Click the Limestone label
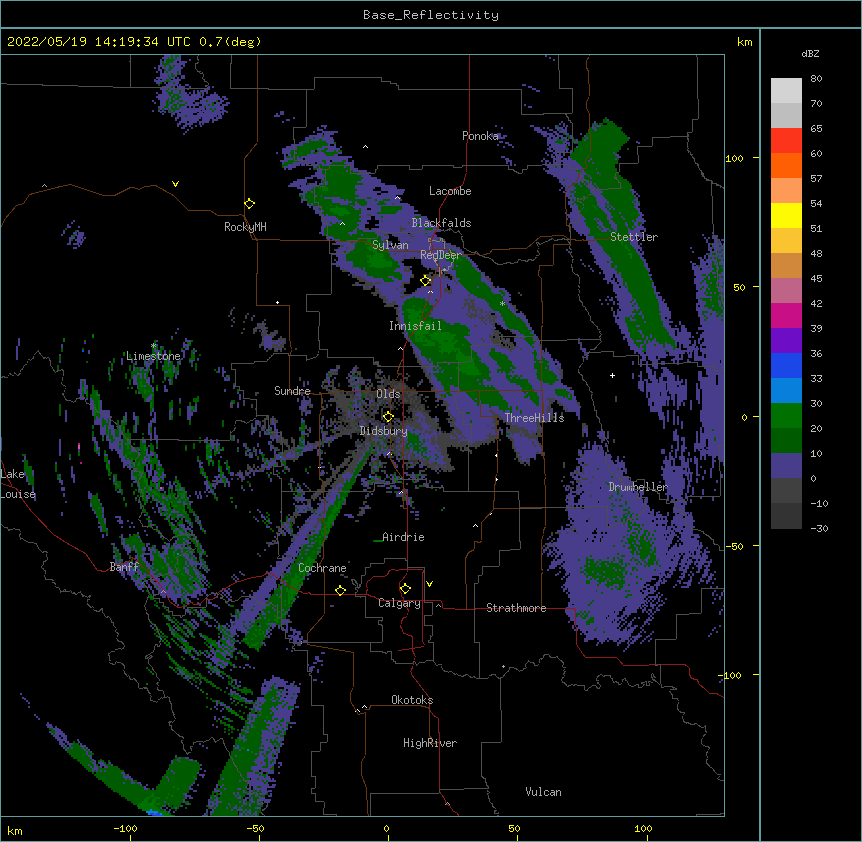The height and width of the screenshot is (842, 862). click(153, 356)
